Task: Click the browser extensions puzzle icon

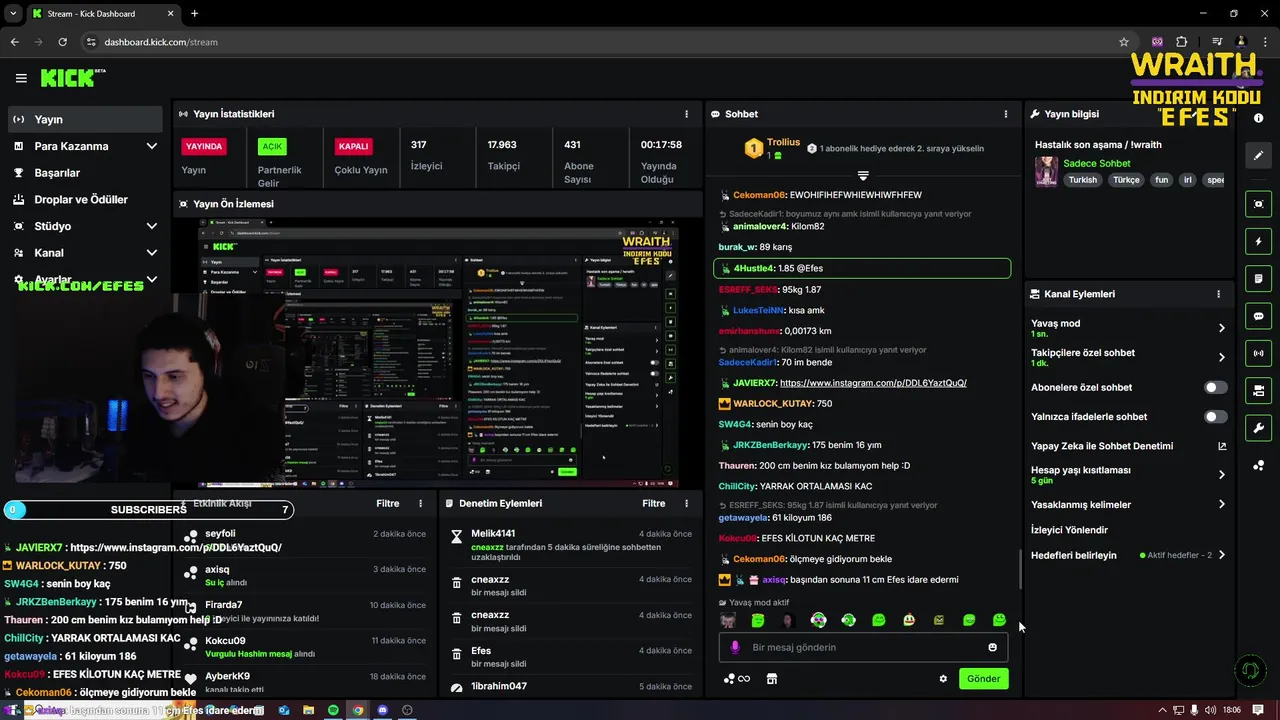Action: [x=1182, y=42]
